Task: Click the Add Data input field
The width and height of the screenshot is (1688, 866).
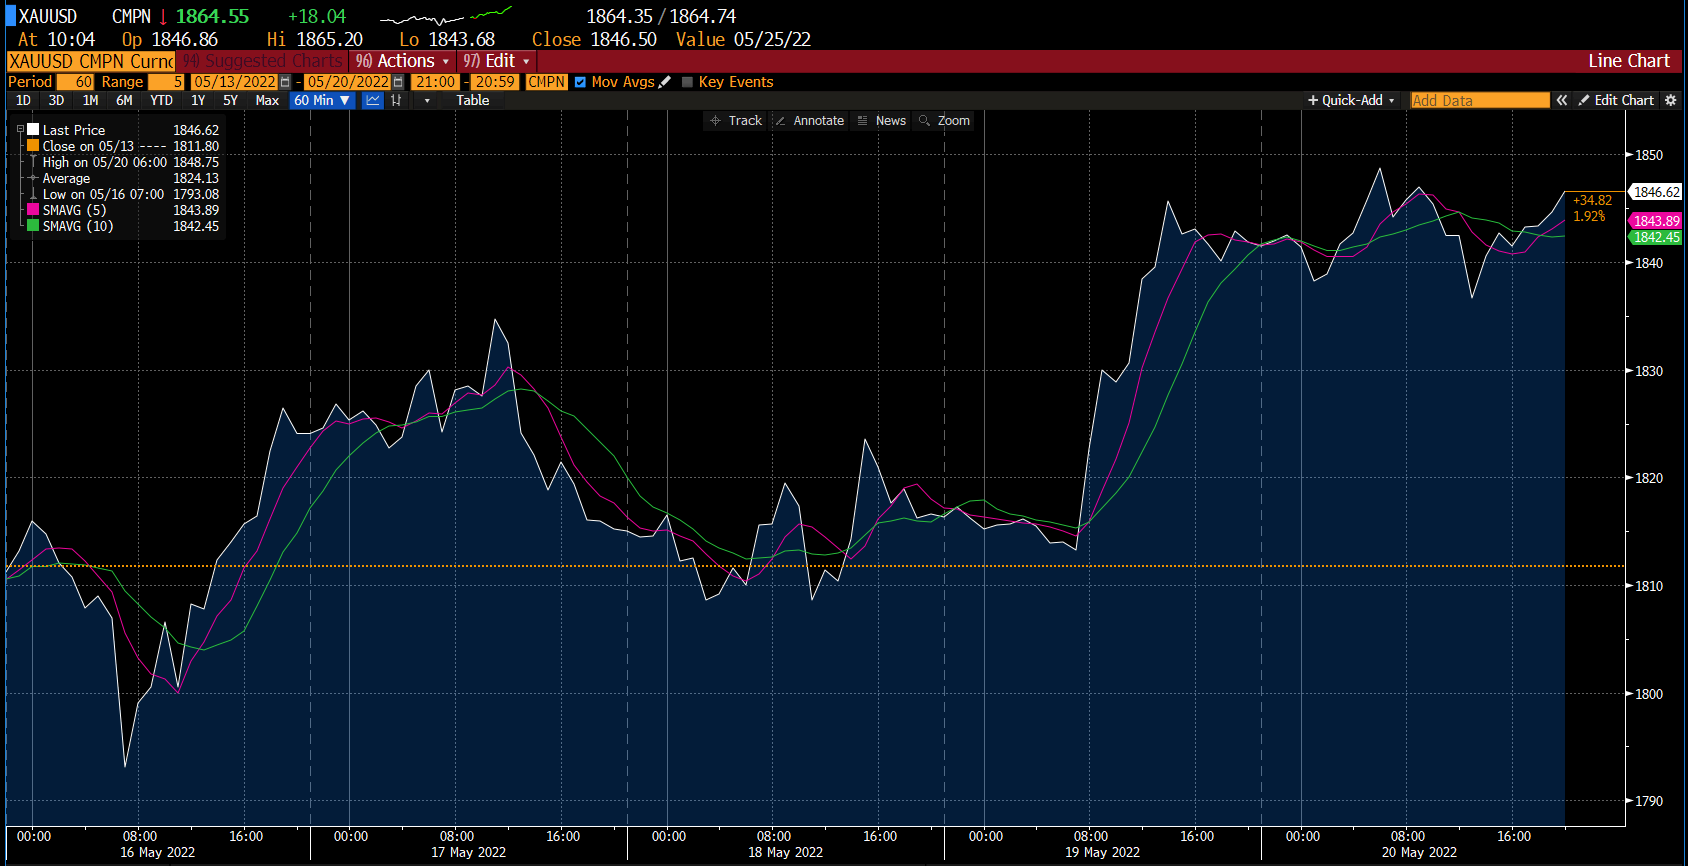Action: [x=1479, y=100]
